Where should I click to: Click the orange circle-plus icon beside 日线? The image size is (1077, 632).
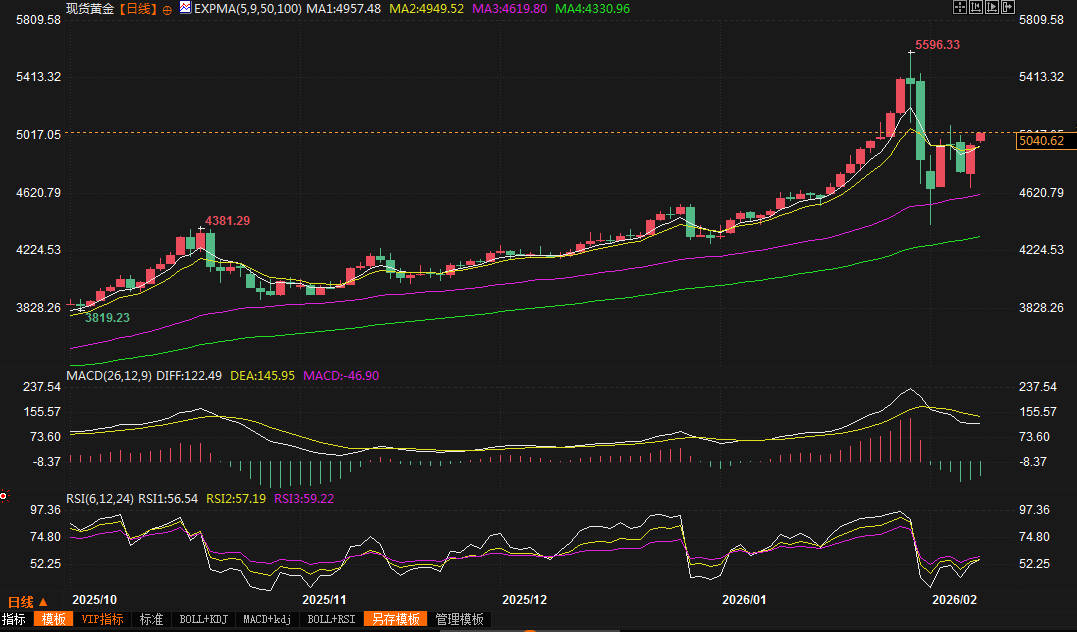167,8
